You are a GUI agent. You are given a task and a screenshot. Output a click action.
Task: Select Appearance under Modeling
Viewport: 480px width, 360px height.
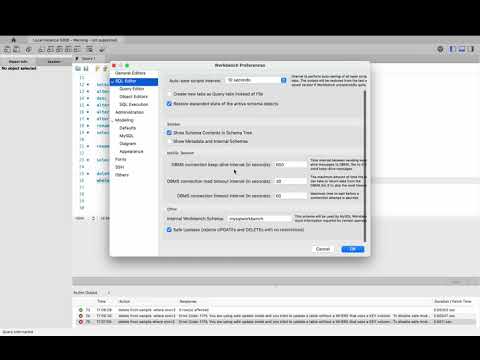(x=131, y=151)
